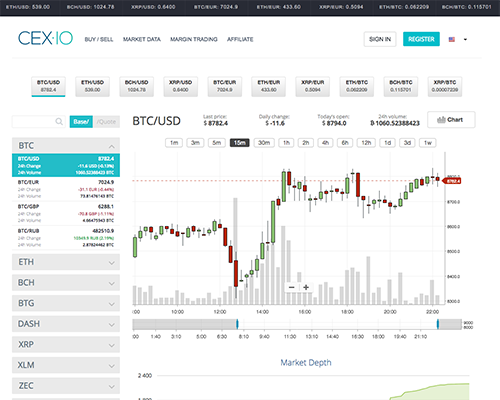Select BTC/USD pair tab
Viewport: 500px width, 400px height.
(x=48, y=86)
